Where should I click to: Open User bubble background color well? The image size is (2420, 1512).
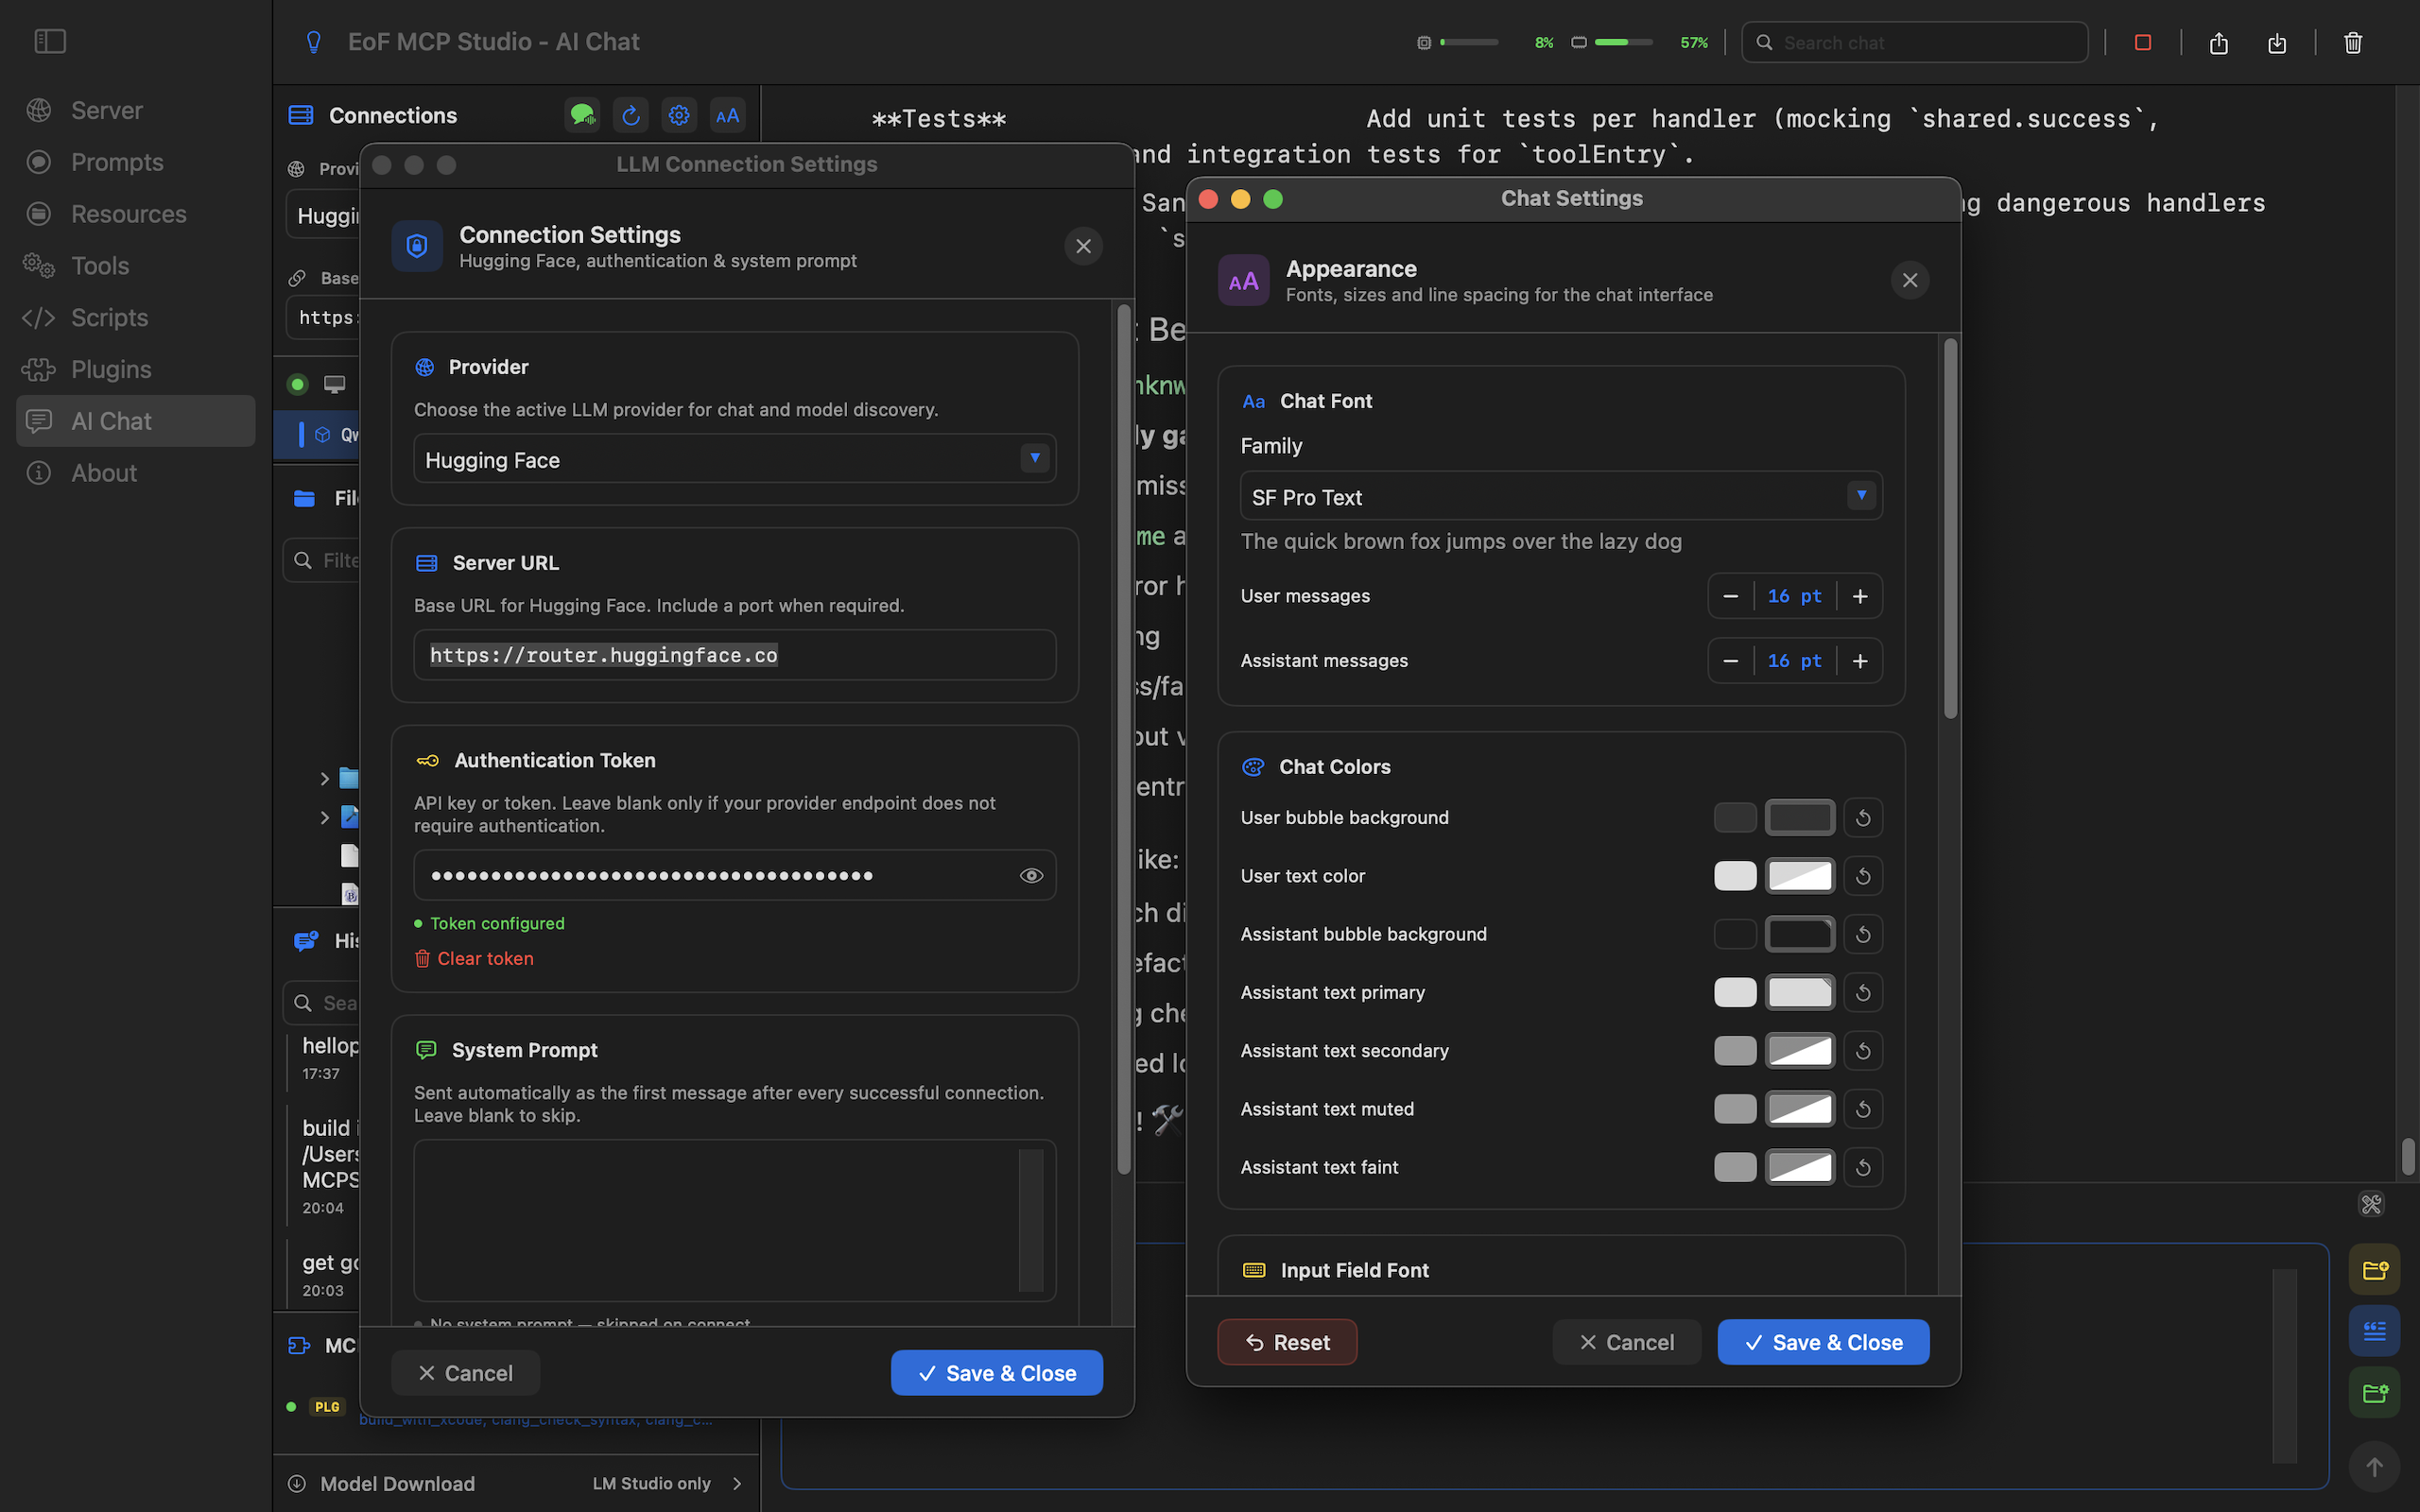pos(1799,817)
